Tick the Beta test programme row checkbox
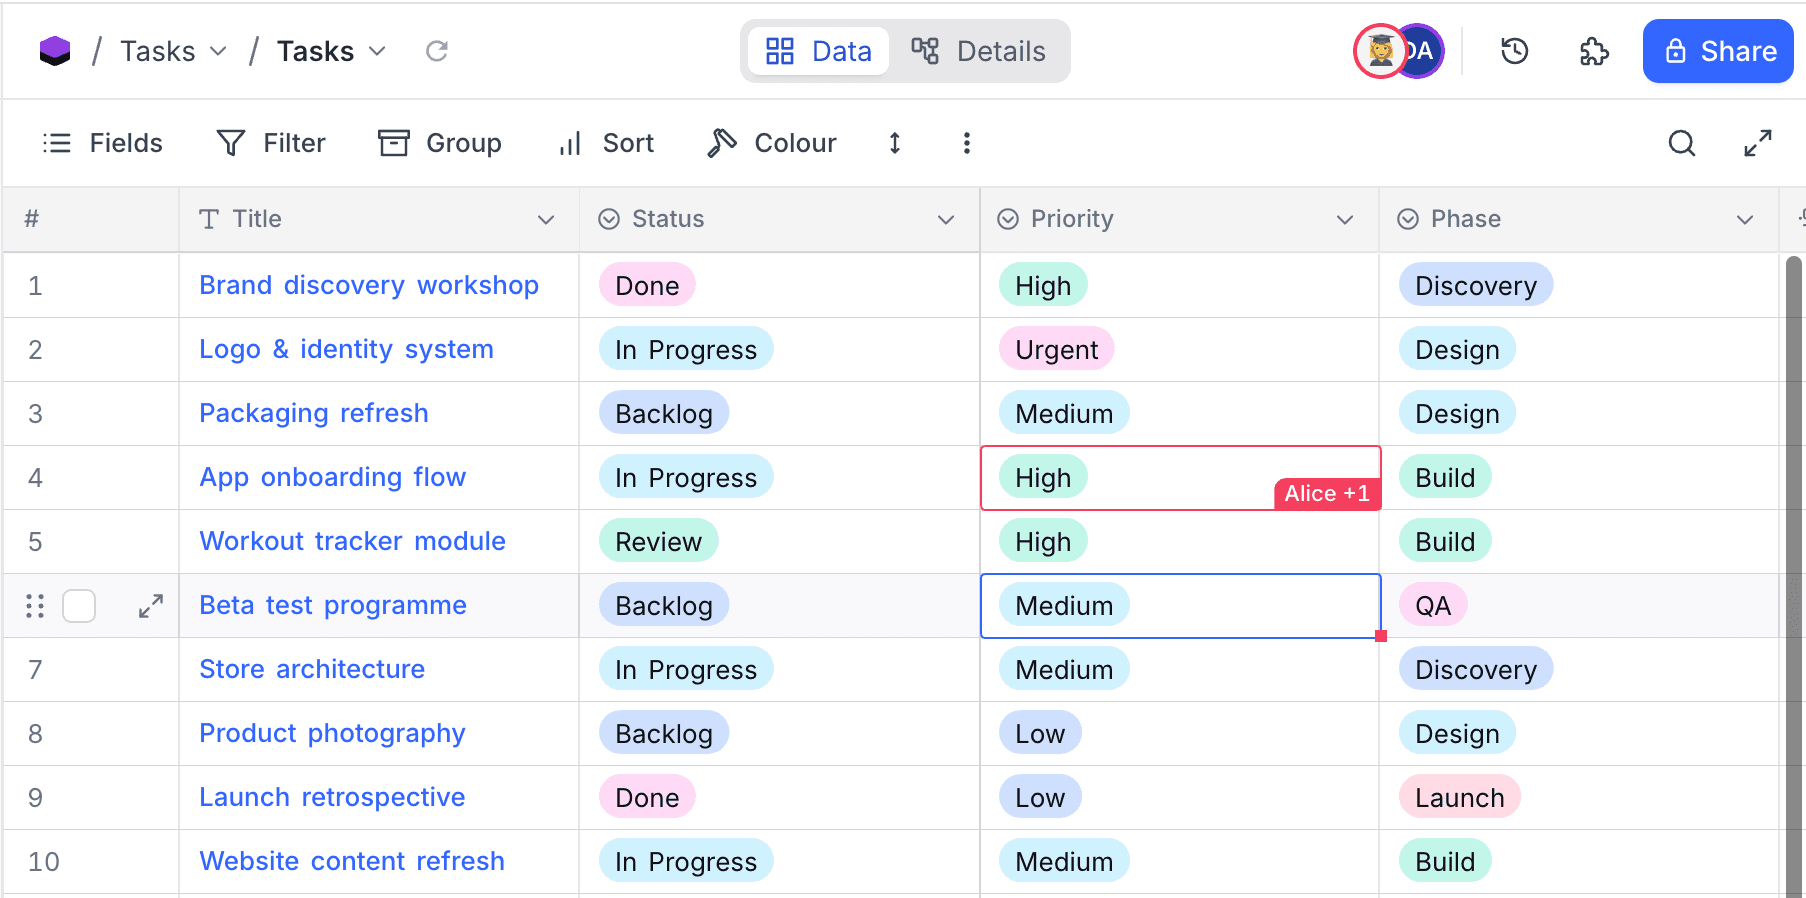The height and width of the screenshot is (898, 1806). click(x=79, y=606)
